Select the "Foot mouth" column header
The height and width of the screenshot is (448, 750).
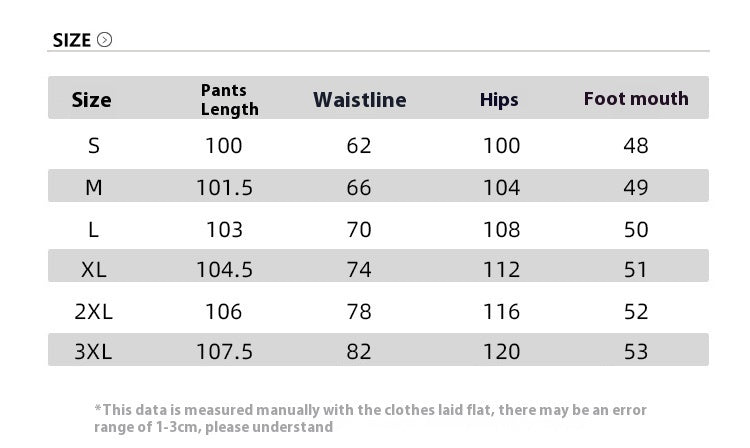click(x=636, y=99)
